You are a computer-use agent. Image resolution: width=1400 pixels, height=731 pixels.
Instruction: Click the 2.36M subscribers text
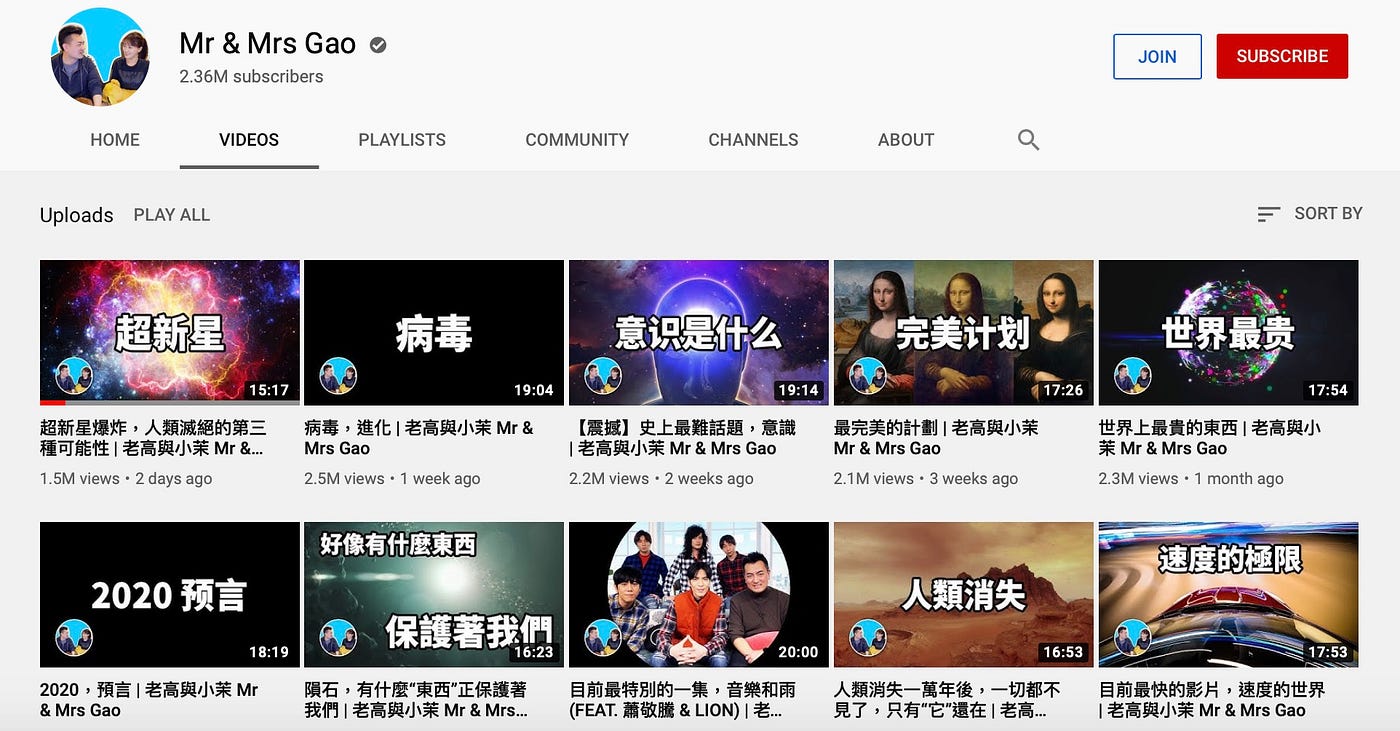coord(251,76)
